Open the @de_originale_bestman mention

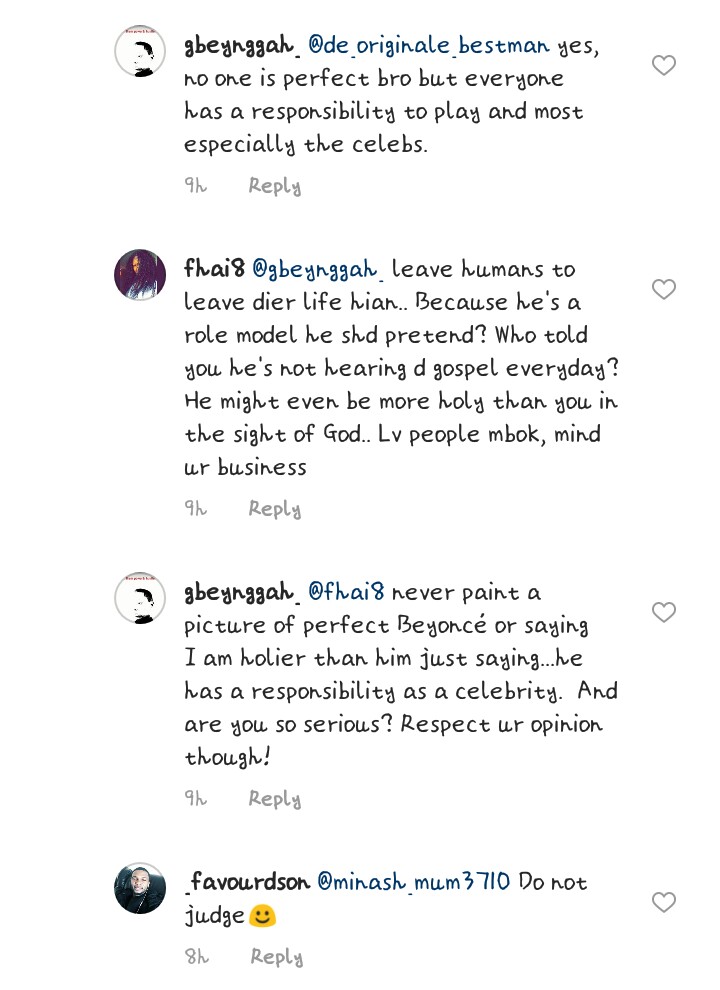pyautogui.click(x=429, y=46)
